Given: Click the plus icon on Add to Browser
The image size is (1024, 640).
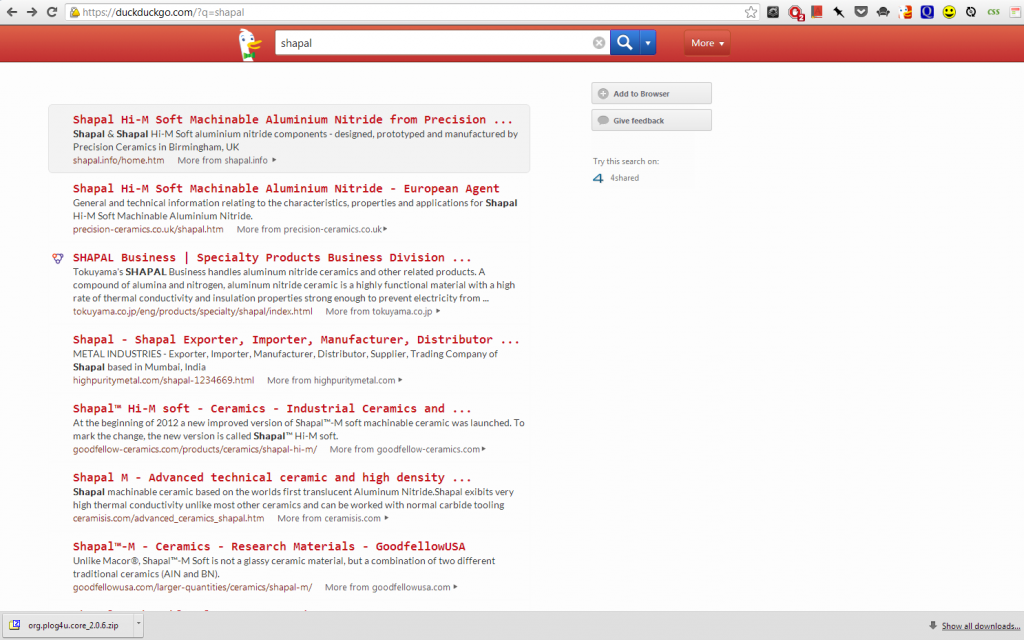Looking at the screenshot, I should coord(603,93).
